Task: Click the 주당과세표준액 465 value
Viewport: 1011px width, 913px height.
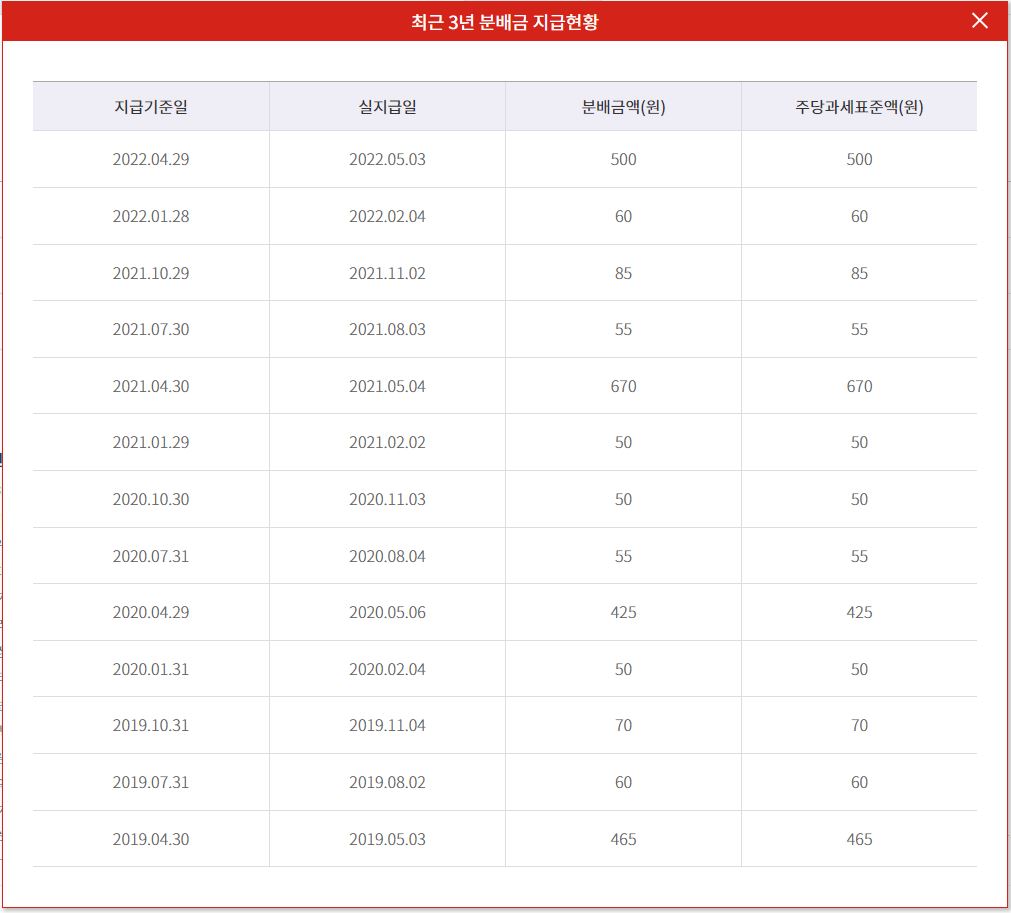Action: pos(859,839)
